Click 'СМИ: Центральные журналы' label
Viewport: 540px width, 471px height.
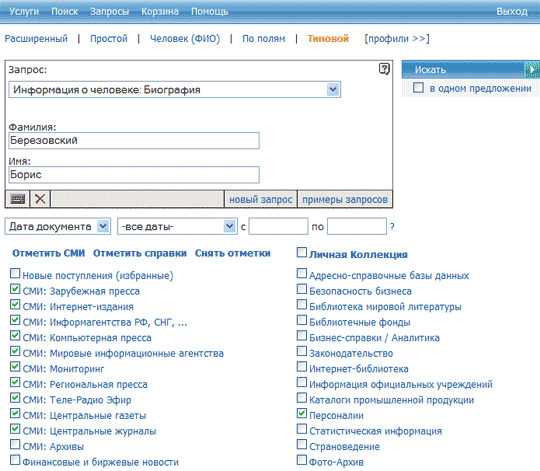pos(90,431)
